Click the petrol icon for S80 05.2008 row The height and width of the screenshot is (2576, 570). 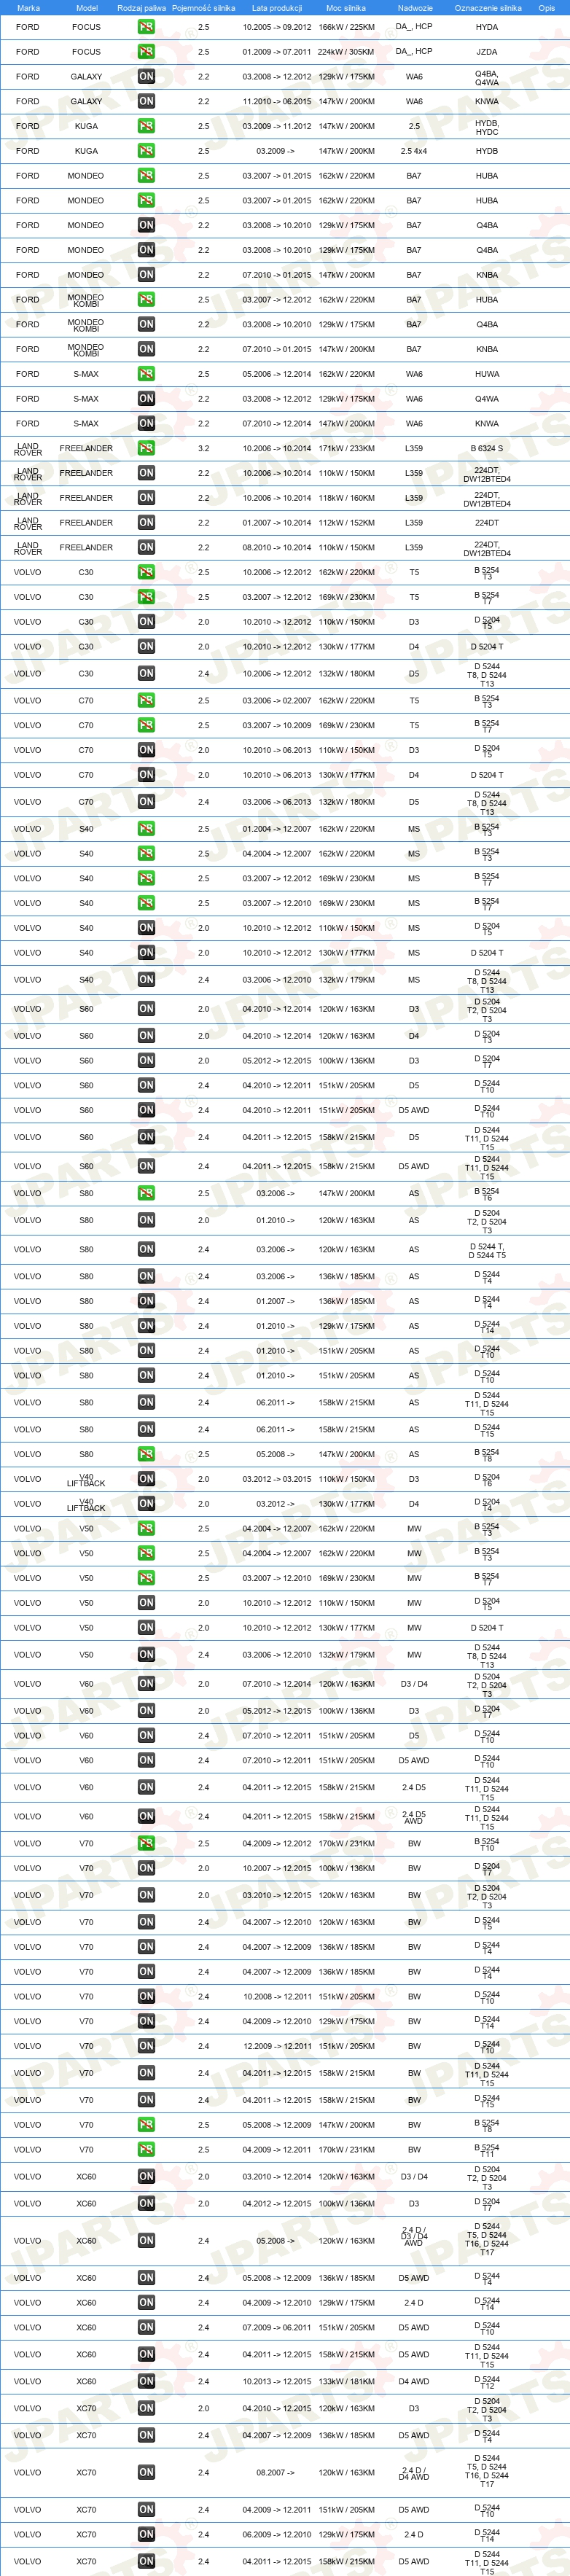pyautogui.click(x=146, y=1454)
